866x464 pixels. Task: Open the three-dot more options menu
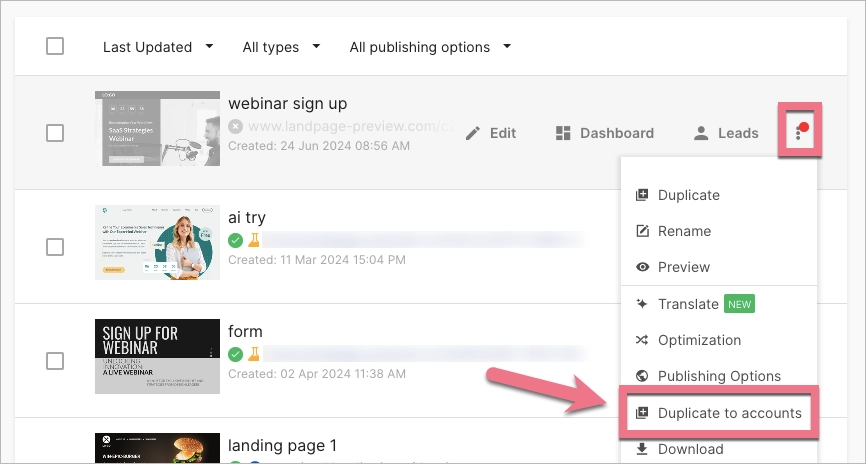[799, 132]
